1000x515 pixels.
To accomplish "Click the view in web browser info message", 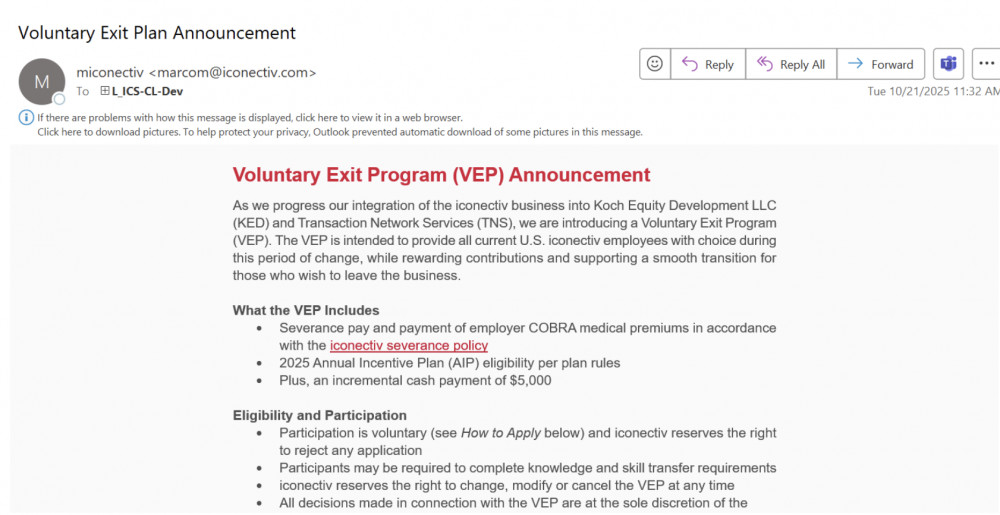I will tap(250, 117).
